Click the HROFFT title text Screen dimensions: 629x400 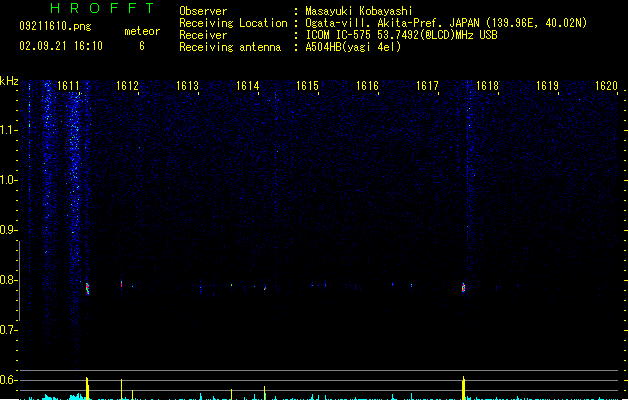pos(102,8)
